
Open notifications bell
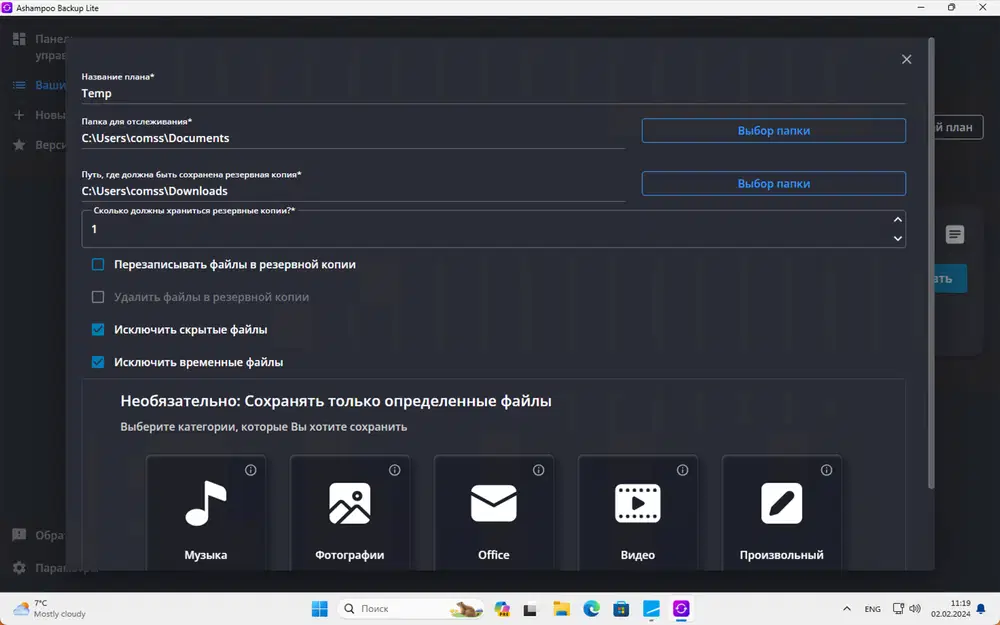(981, 609)
